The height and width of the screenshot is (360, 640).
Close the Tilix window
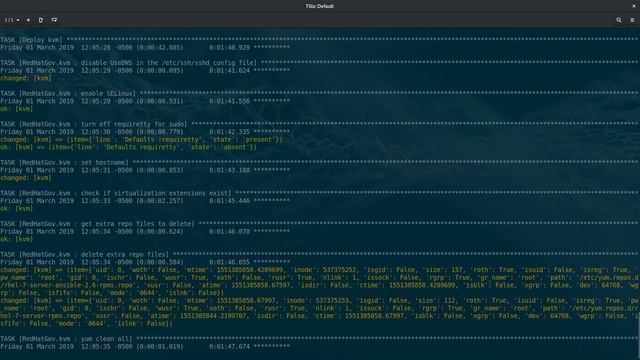(x=634, y=6)
